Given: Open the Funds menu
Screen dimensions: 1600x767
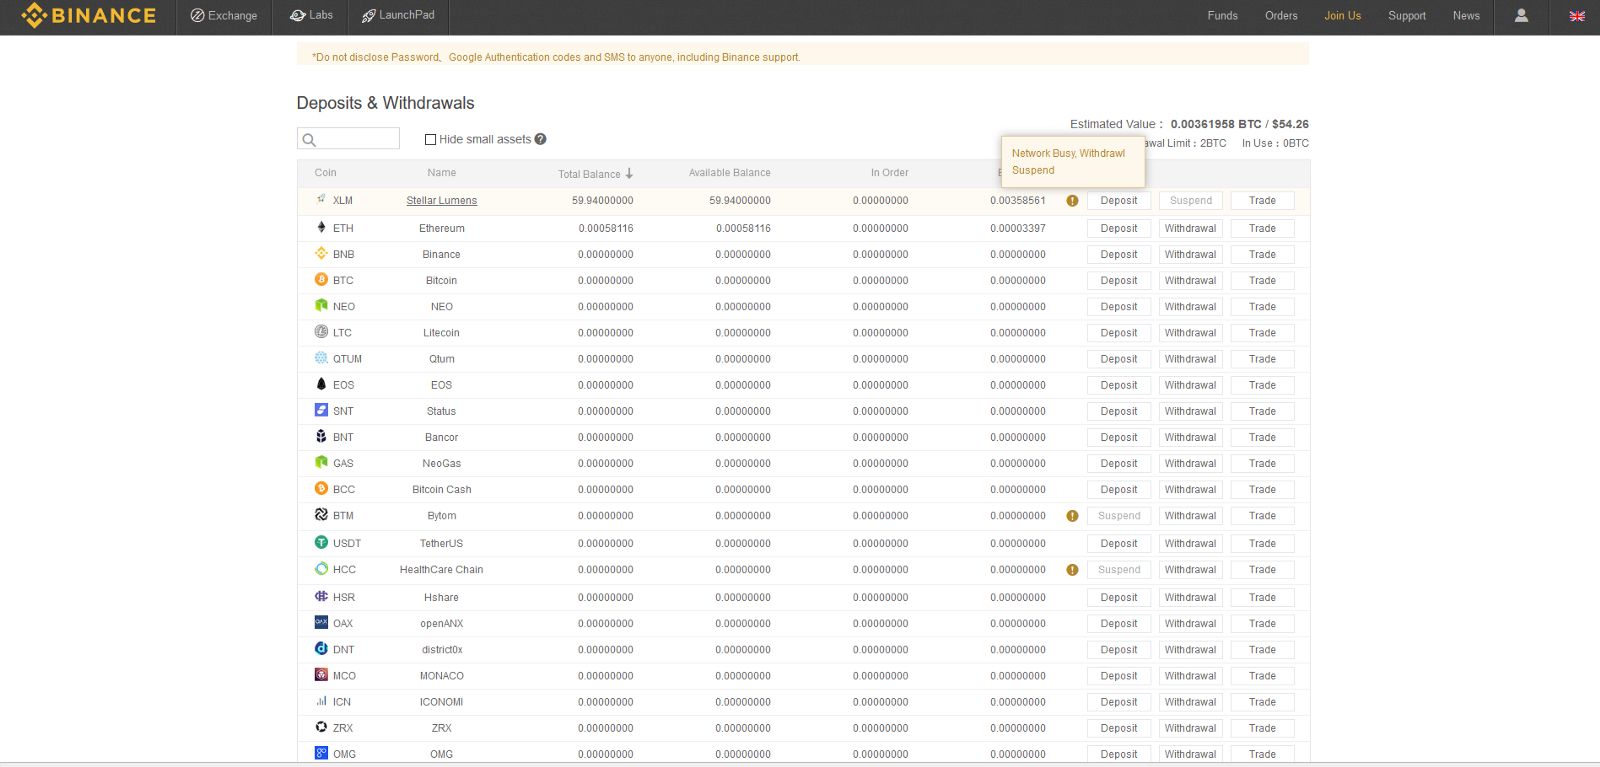Looking at the screenshot, I should [x=1222, y=16].
